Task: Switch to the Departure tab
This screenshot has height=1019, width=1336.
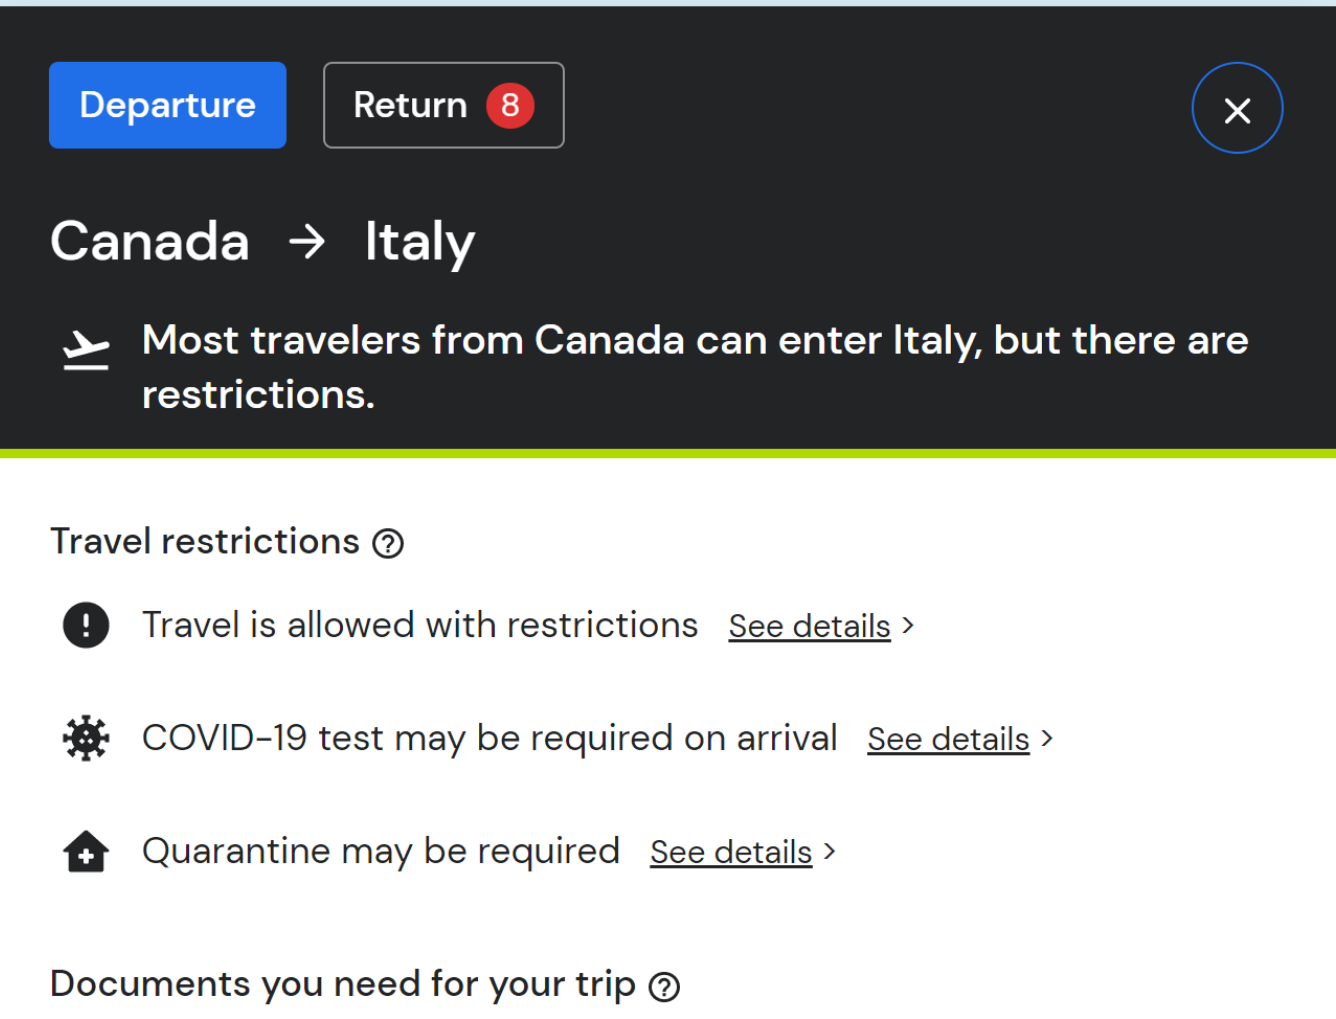Action: pos(168,105)
